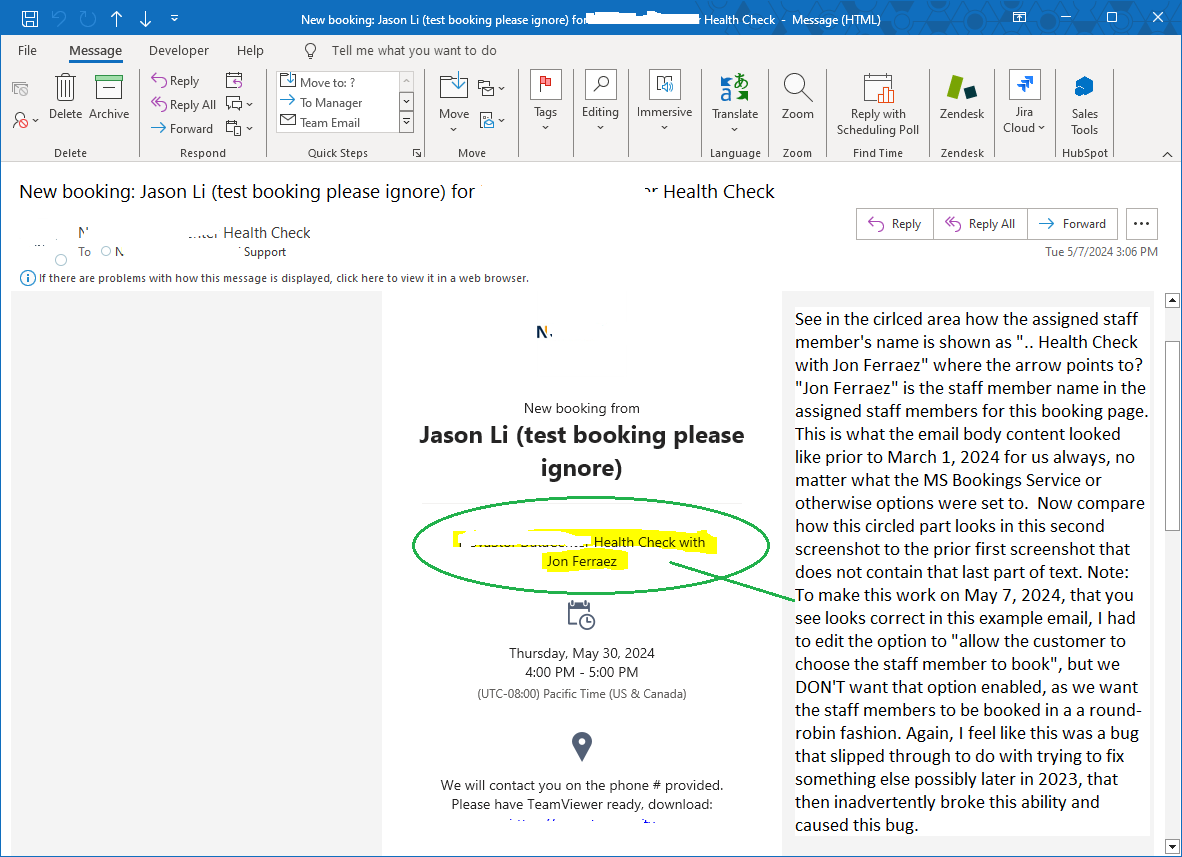Open the Tags flag menu
Screen dimensions: 1182x857
(546, 101)
